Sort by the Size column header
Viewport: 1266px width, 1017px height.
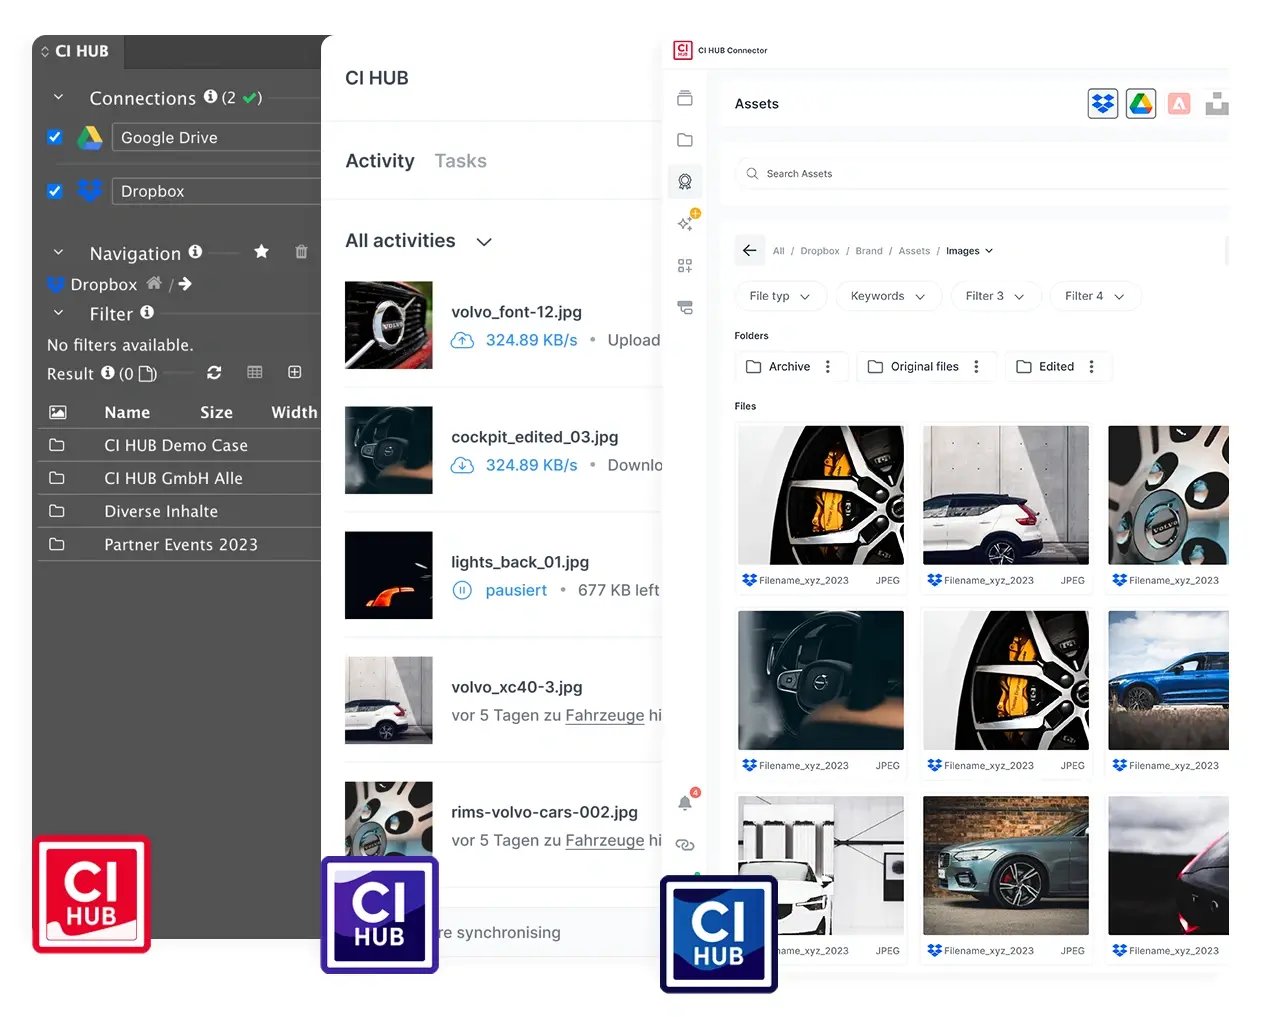216,412
